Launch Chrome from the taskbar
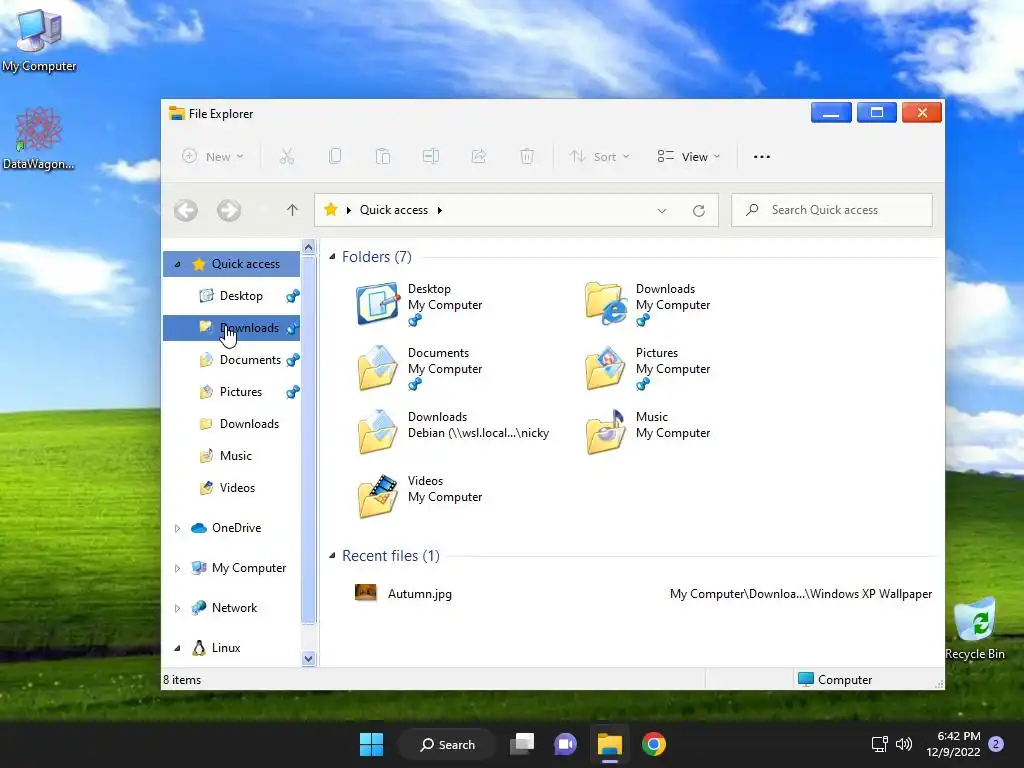This screenshot has height=768, width=1024. (x=654, y=744)
